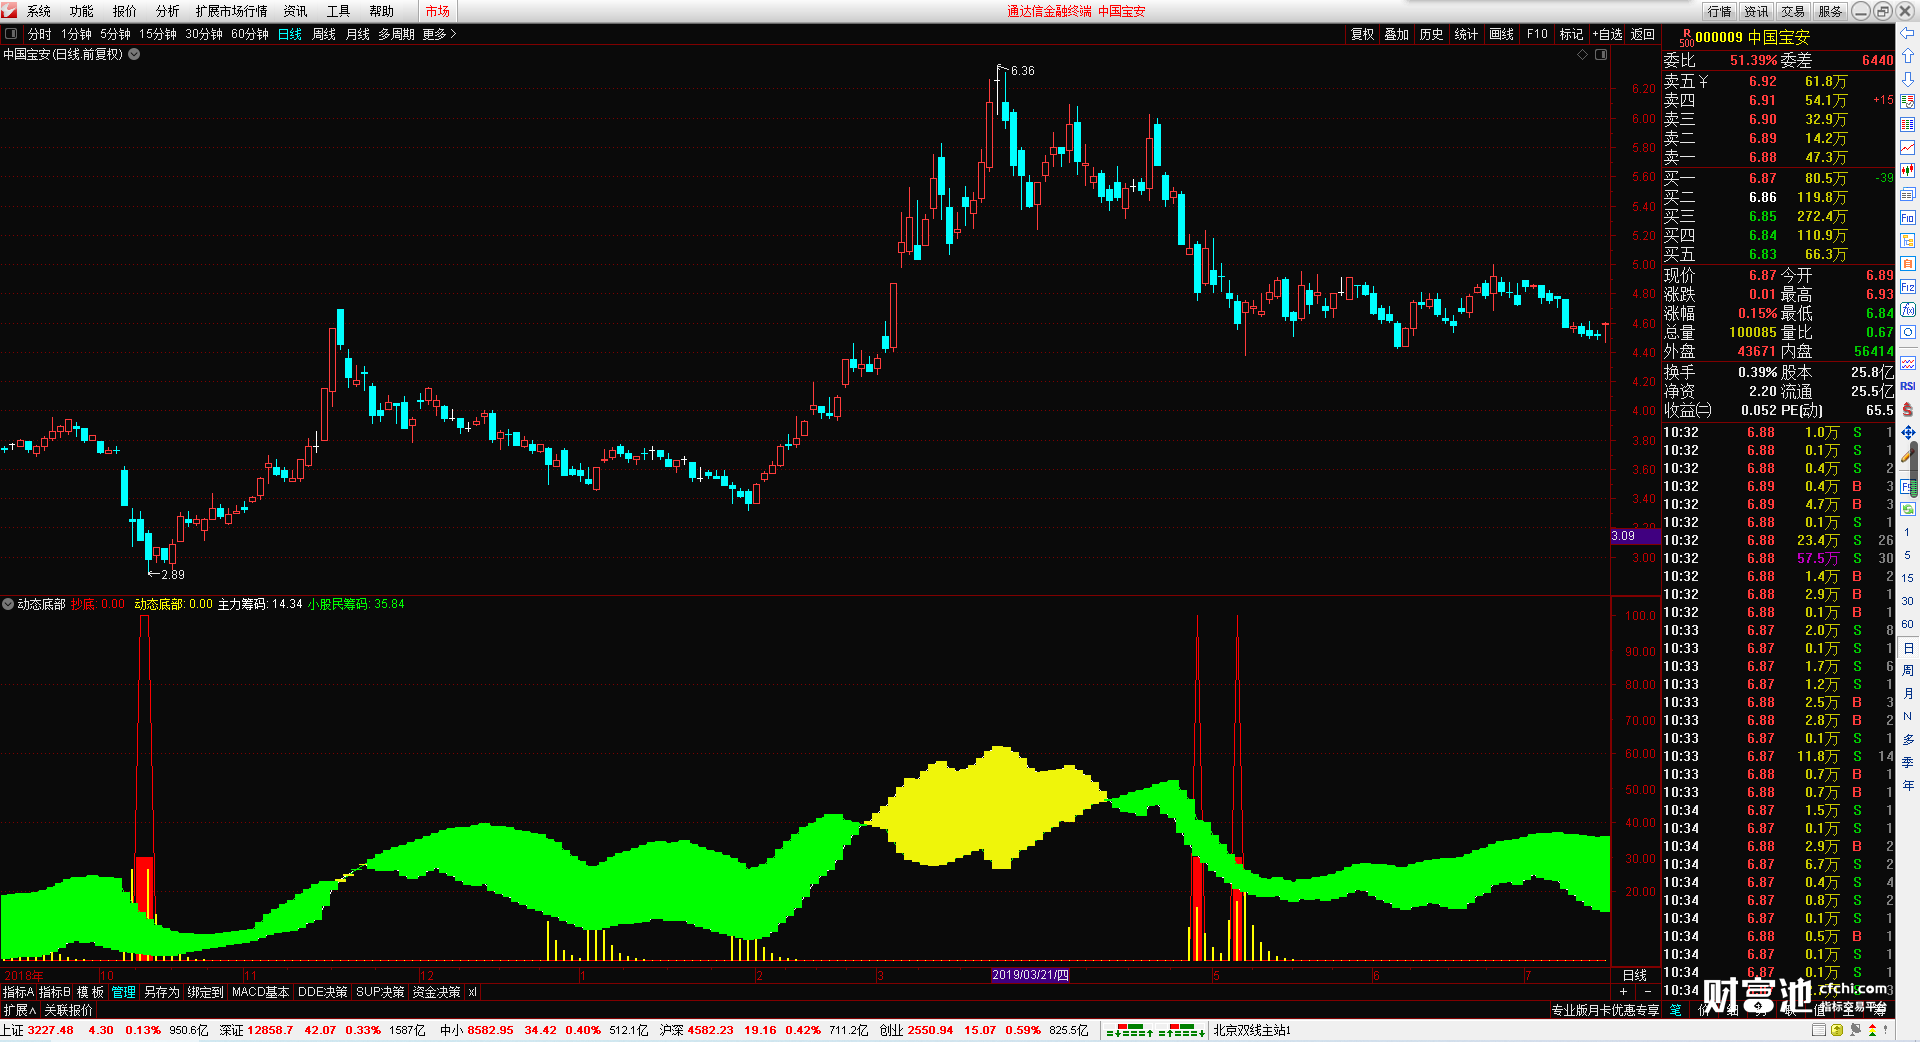Viewport: 1920px width, 1042px height.
Task: Select the pencil drawing tool icon
Action: (1907, 456)
